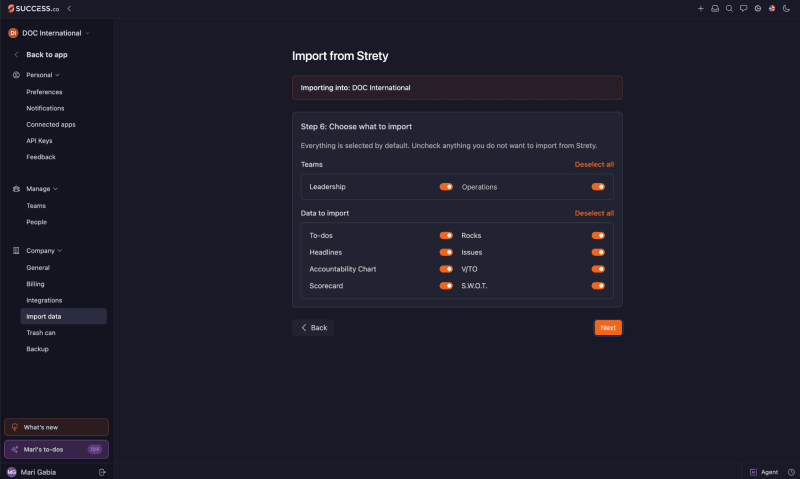Turn off the Issues import toggle

598,252
